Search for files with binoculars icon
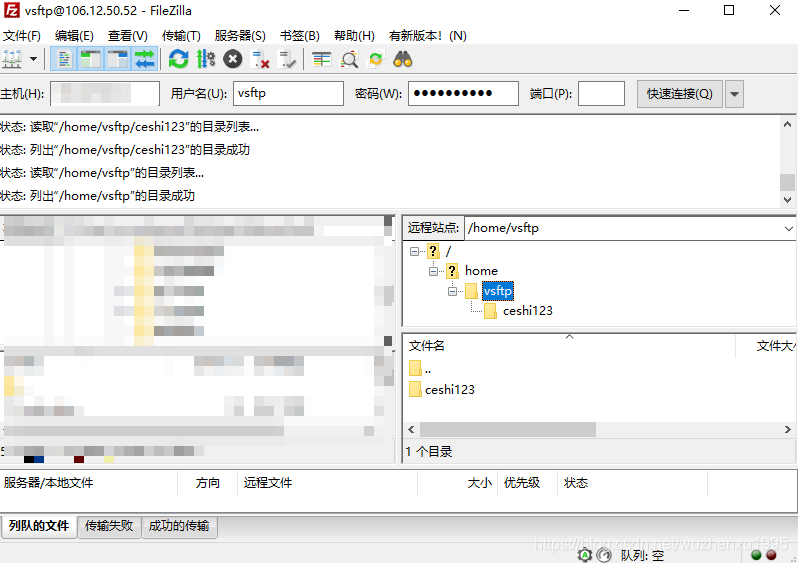 [x=403, y=59]
